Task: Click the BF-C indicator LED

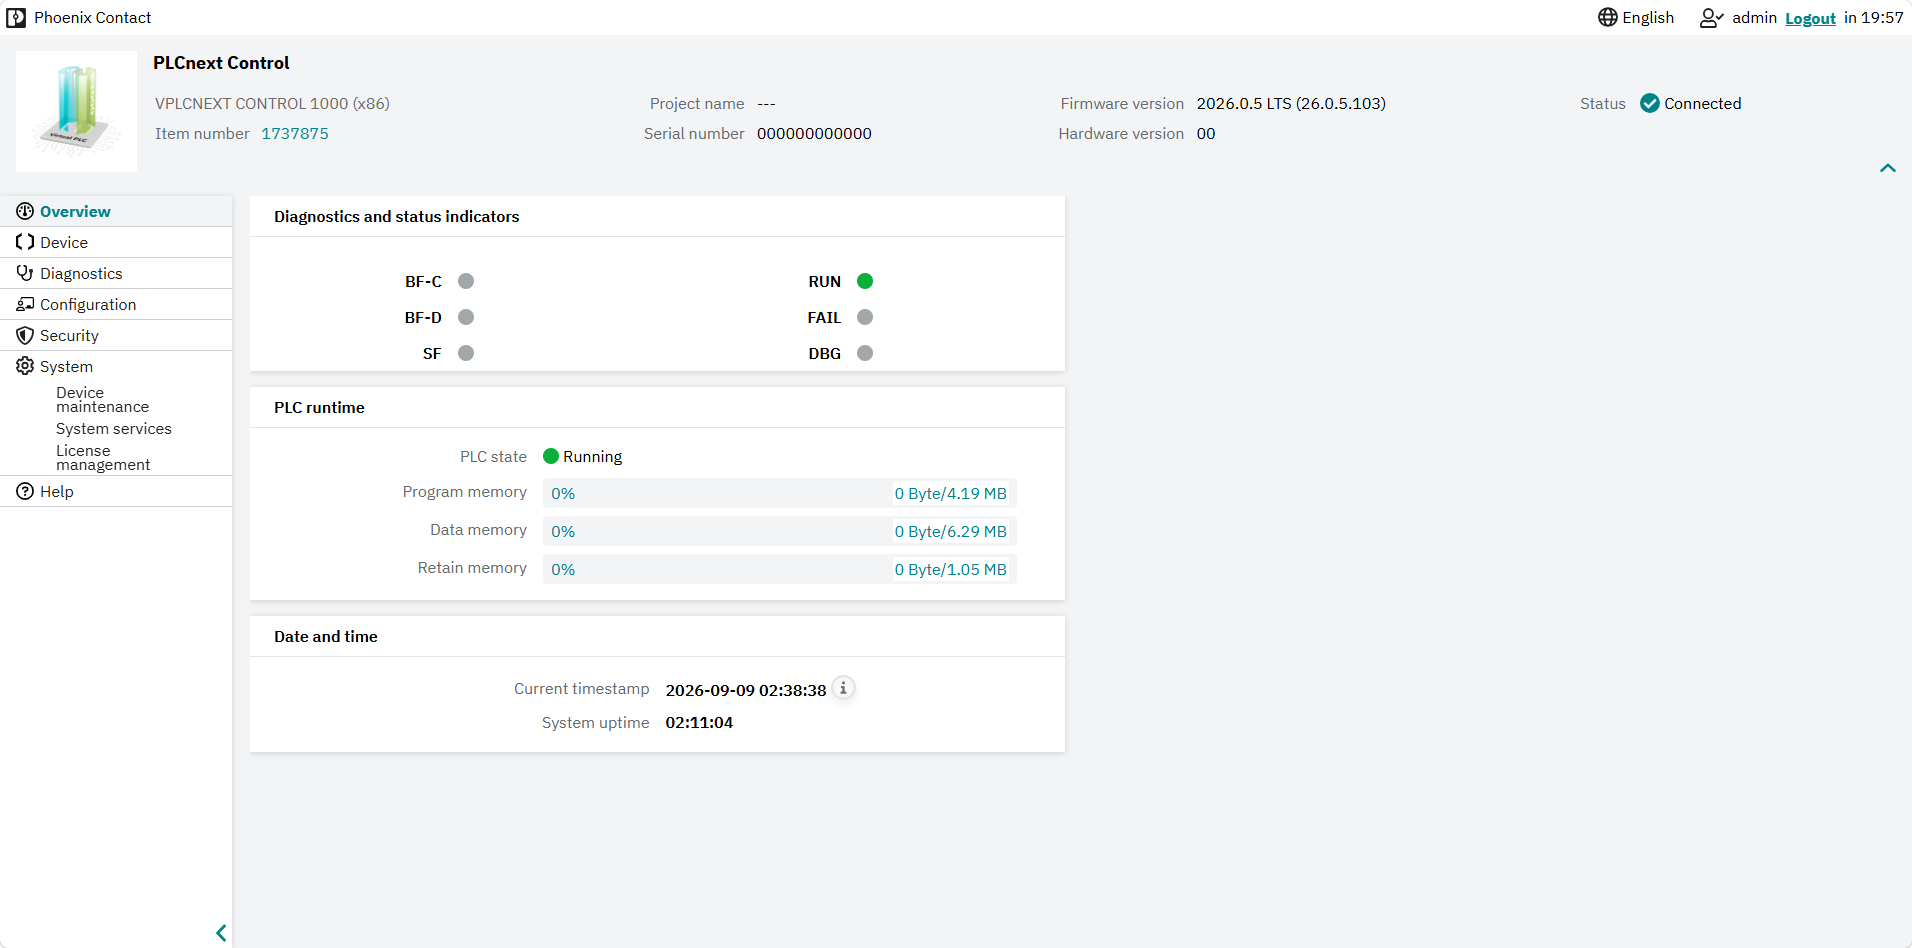Action: [x=466, y=281]
